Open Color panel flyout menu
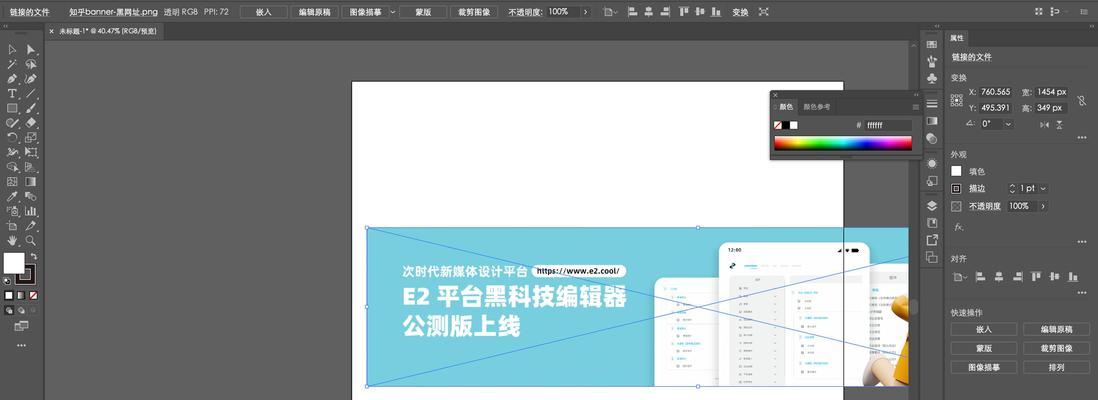Image resolution: width=1098 pixels, height=400 pixels. pyautogui.click(x=915, y=107)
